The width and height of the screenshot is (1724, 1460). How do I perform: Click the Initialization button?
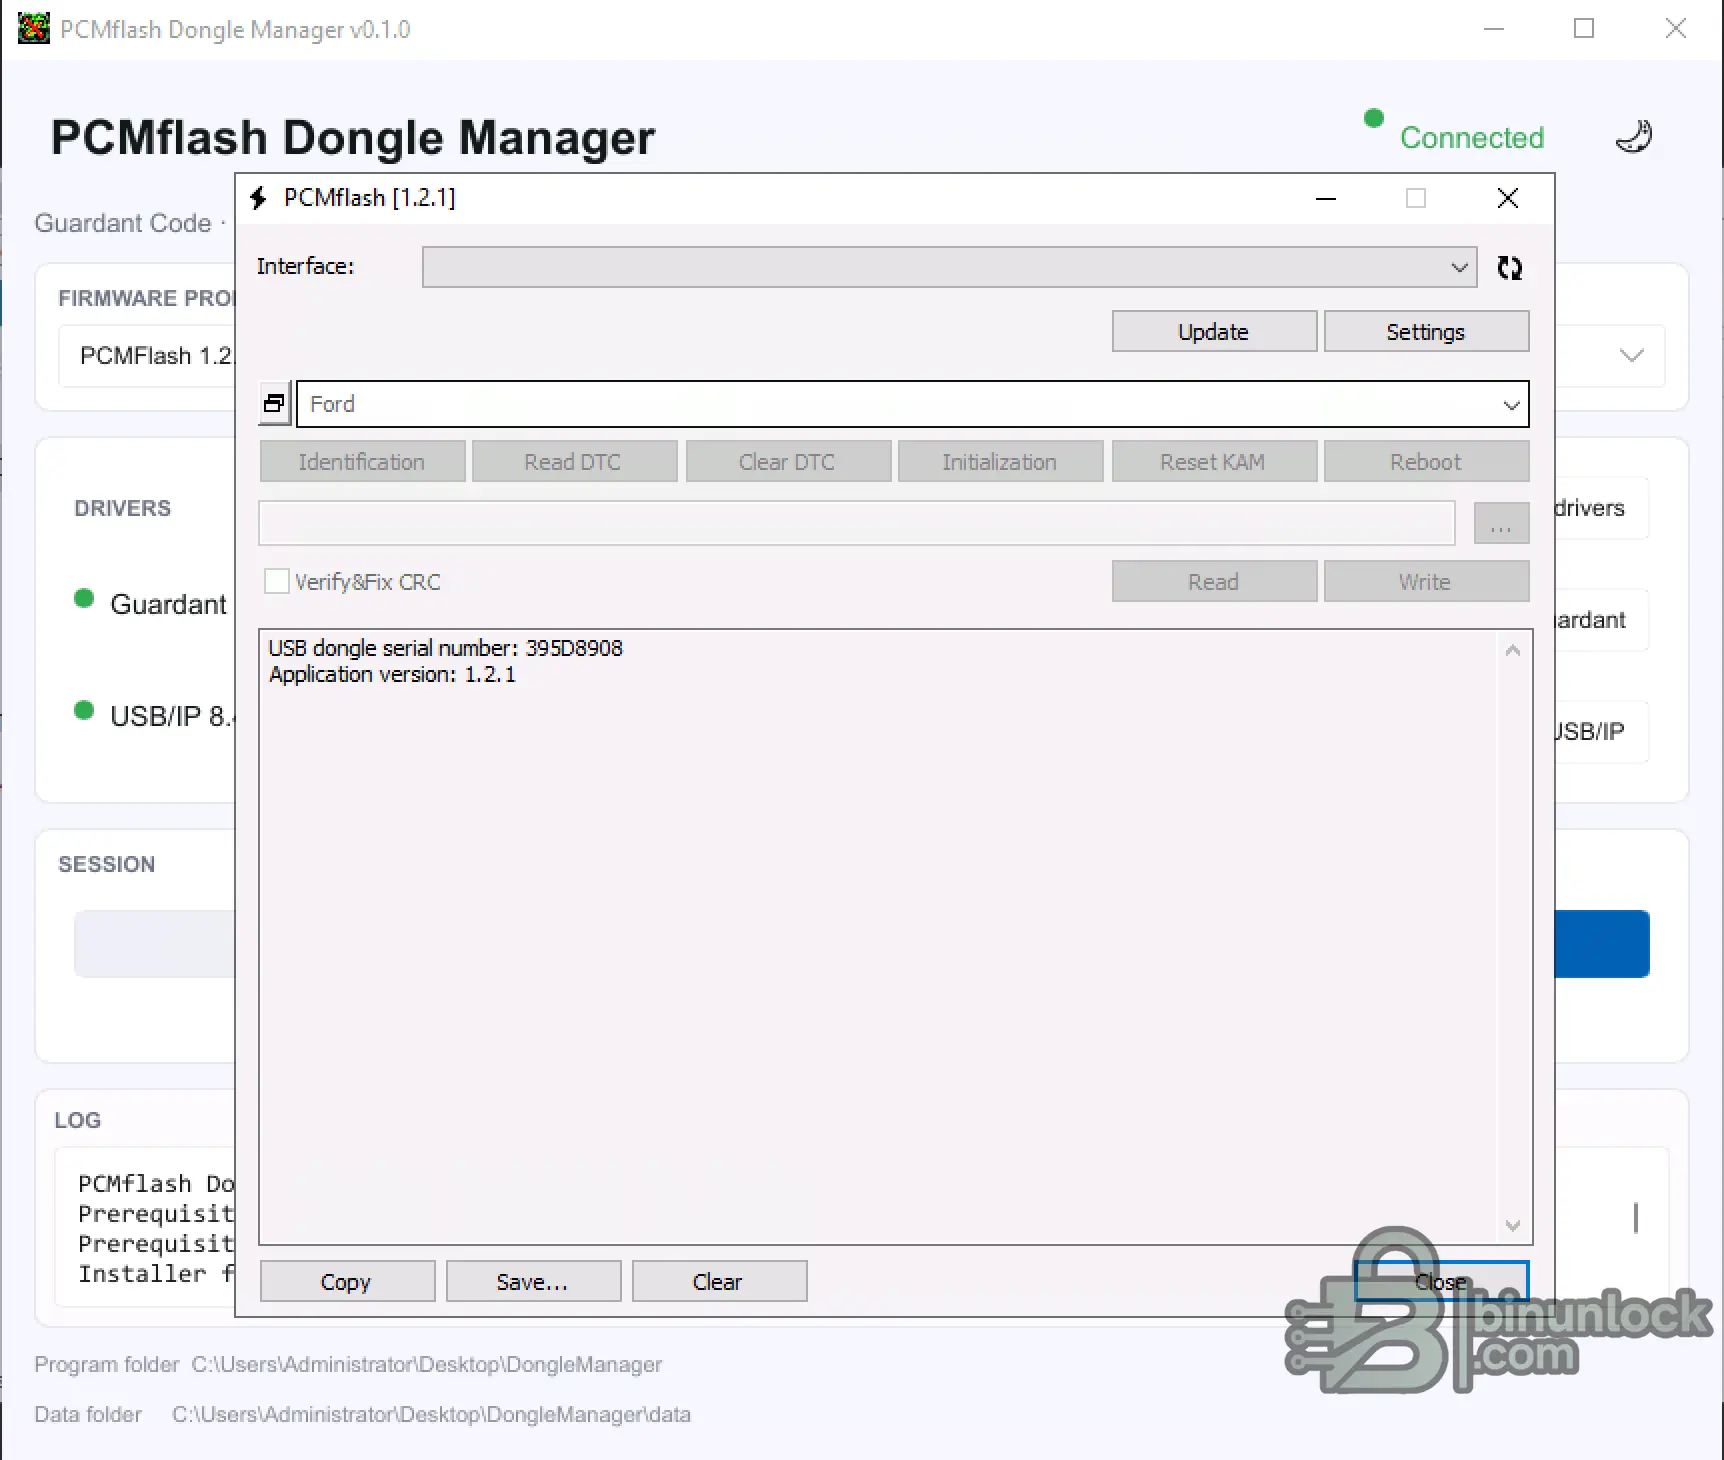(x=1000, y=462)
